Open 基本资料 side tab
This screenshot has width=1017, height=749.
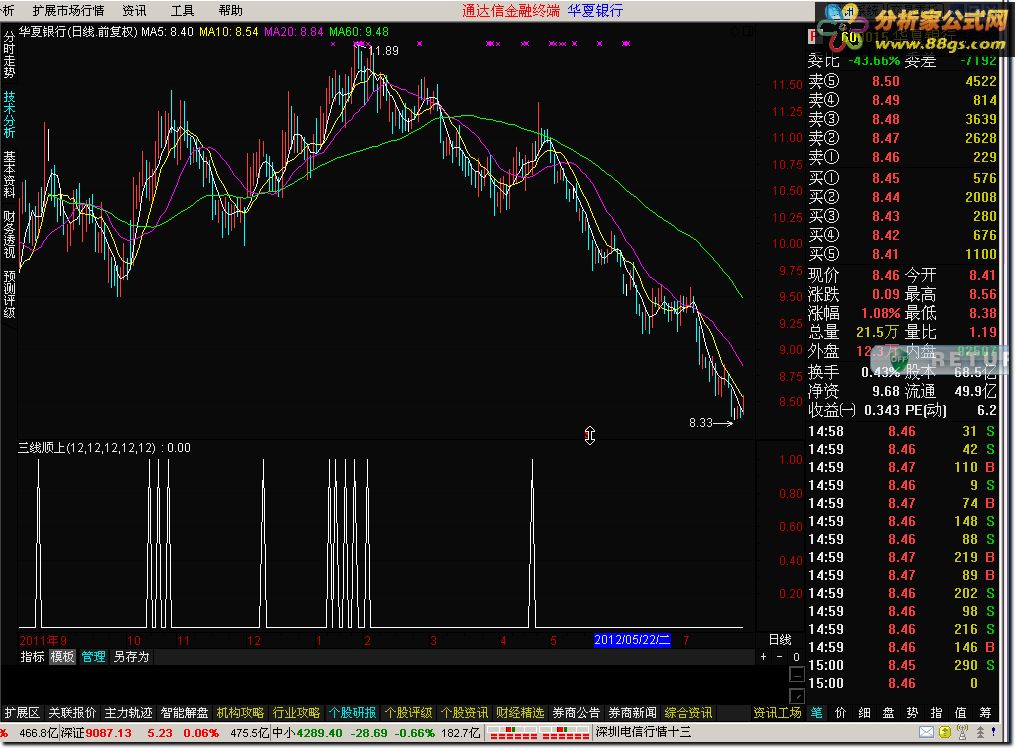[9, 174]
